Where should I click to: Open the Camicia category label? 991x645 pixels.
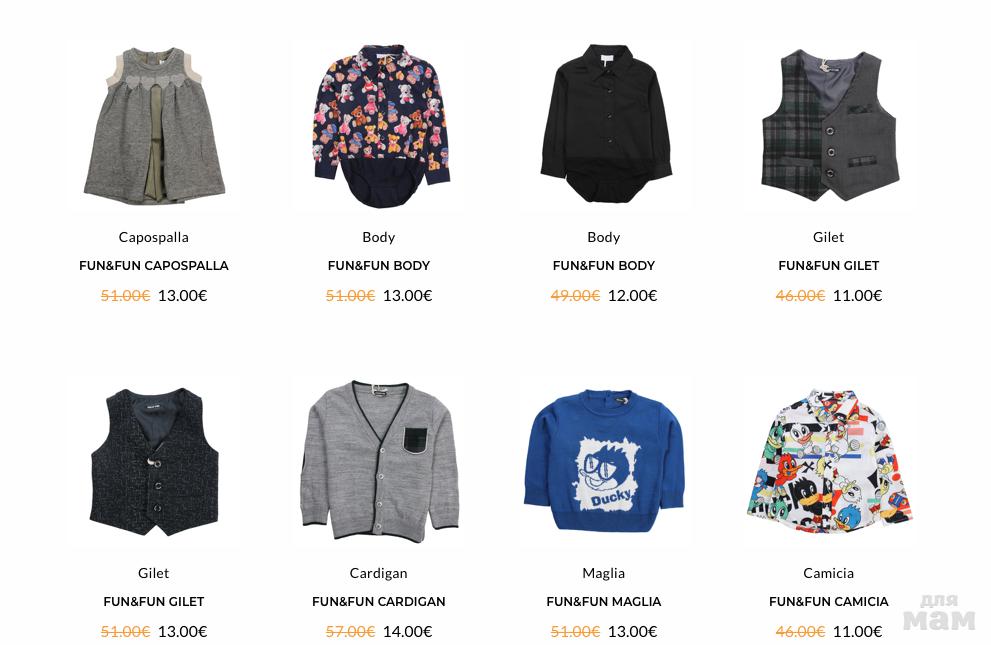click(829, 574)
